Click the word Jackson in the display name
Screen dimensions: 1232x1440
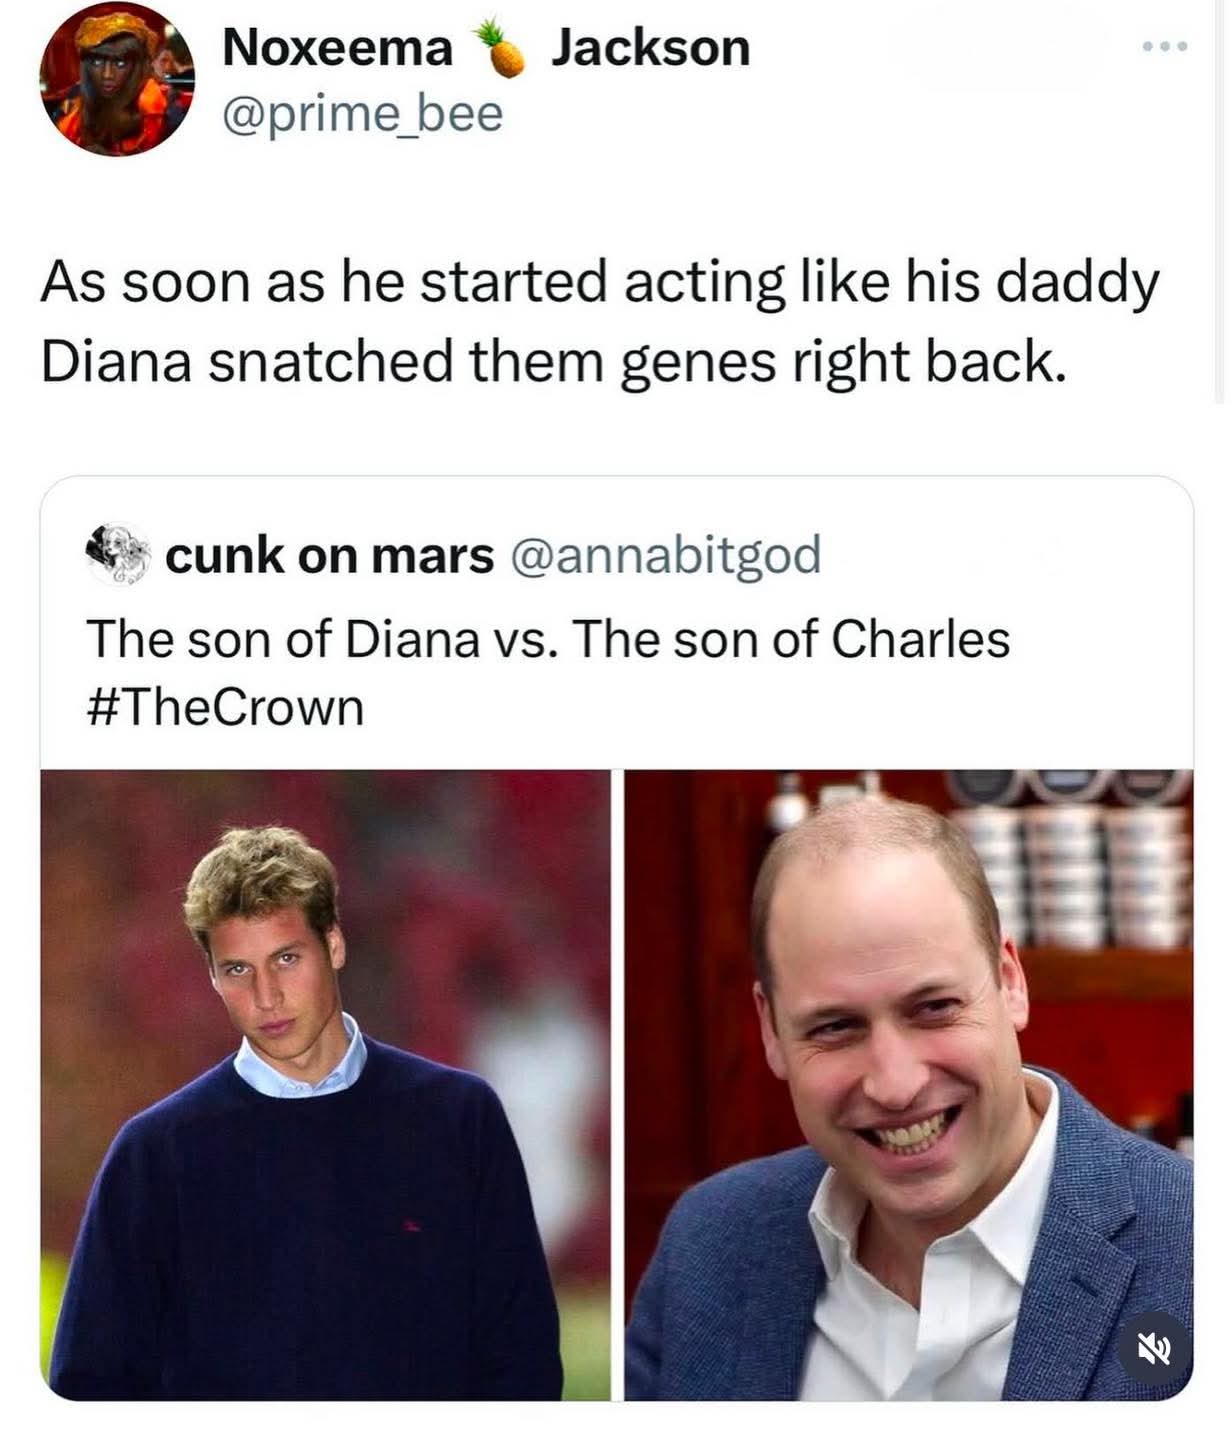point(650,48)
